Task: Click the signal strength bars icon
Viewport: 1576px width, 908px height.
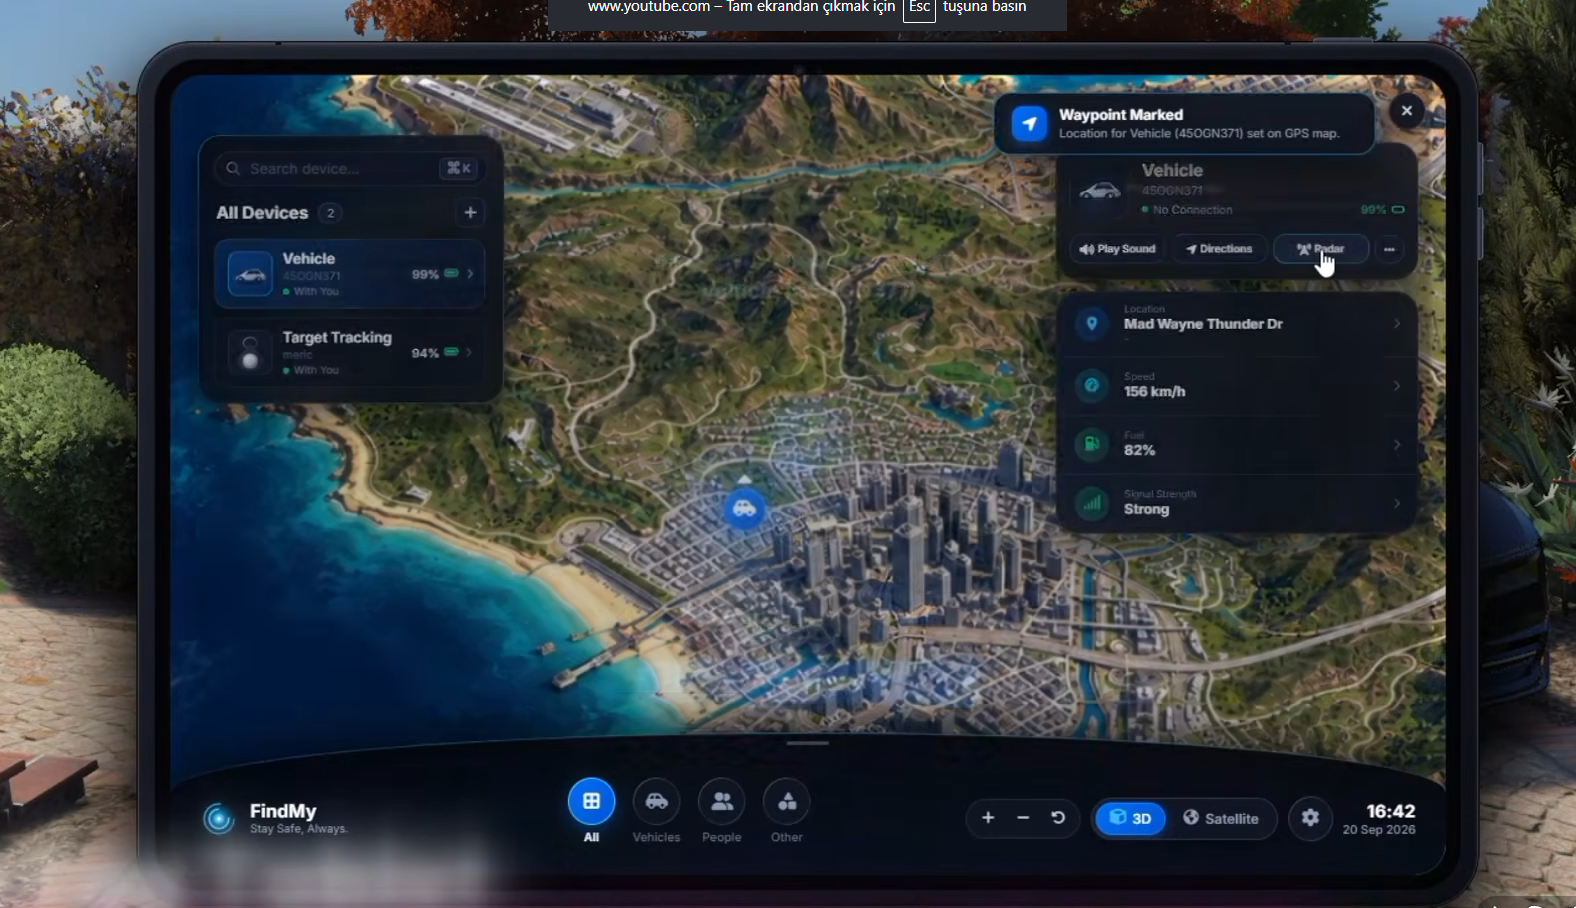Action: click(1092, 503)
